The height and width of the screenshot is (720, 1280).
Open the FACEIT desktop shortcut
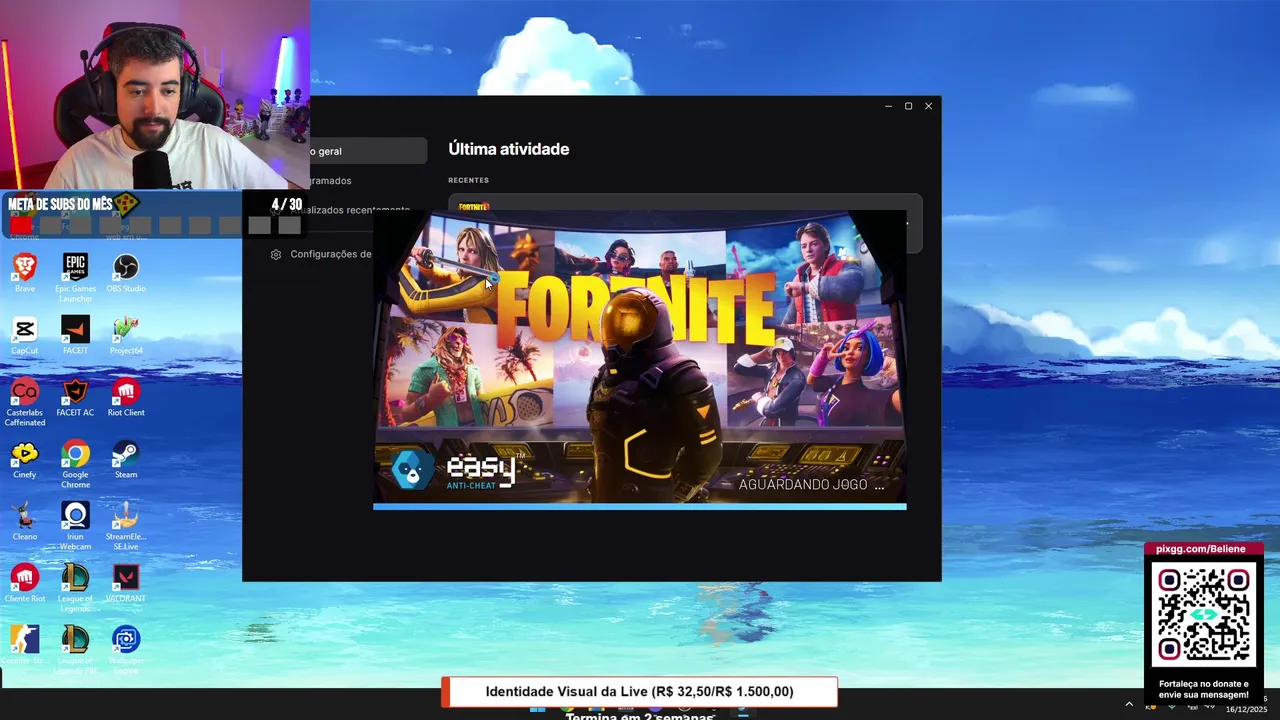pos(75,335)
